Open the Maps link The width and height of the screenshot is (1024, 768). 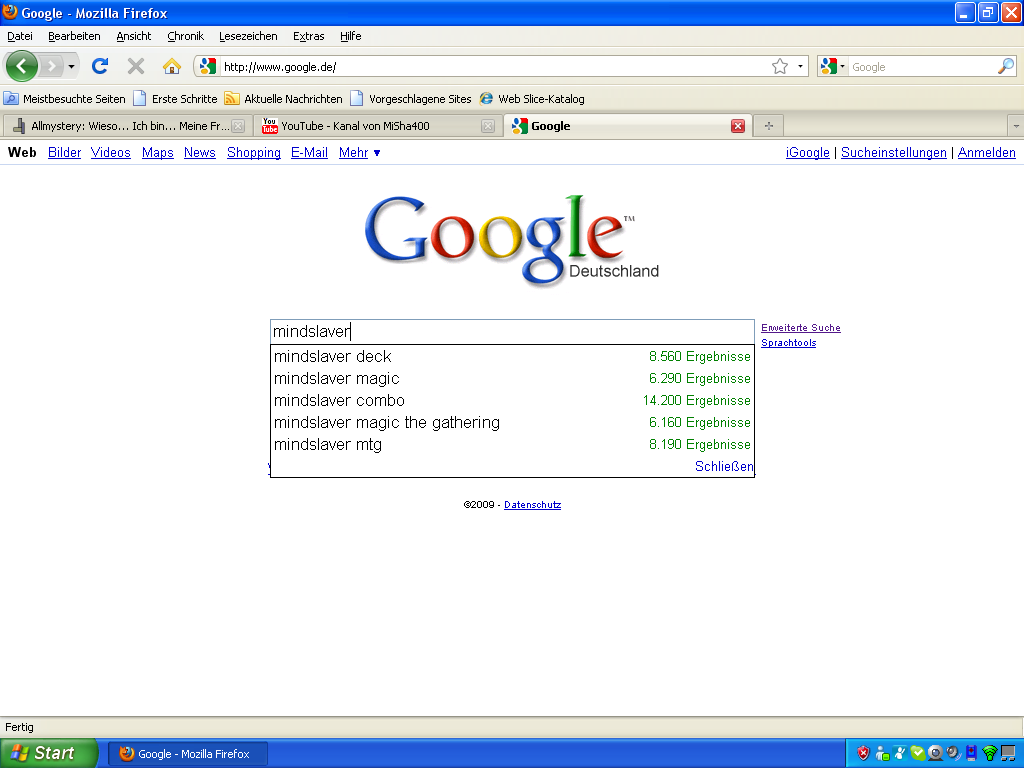pos(157,152)
